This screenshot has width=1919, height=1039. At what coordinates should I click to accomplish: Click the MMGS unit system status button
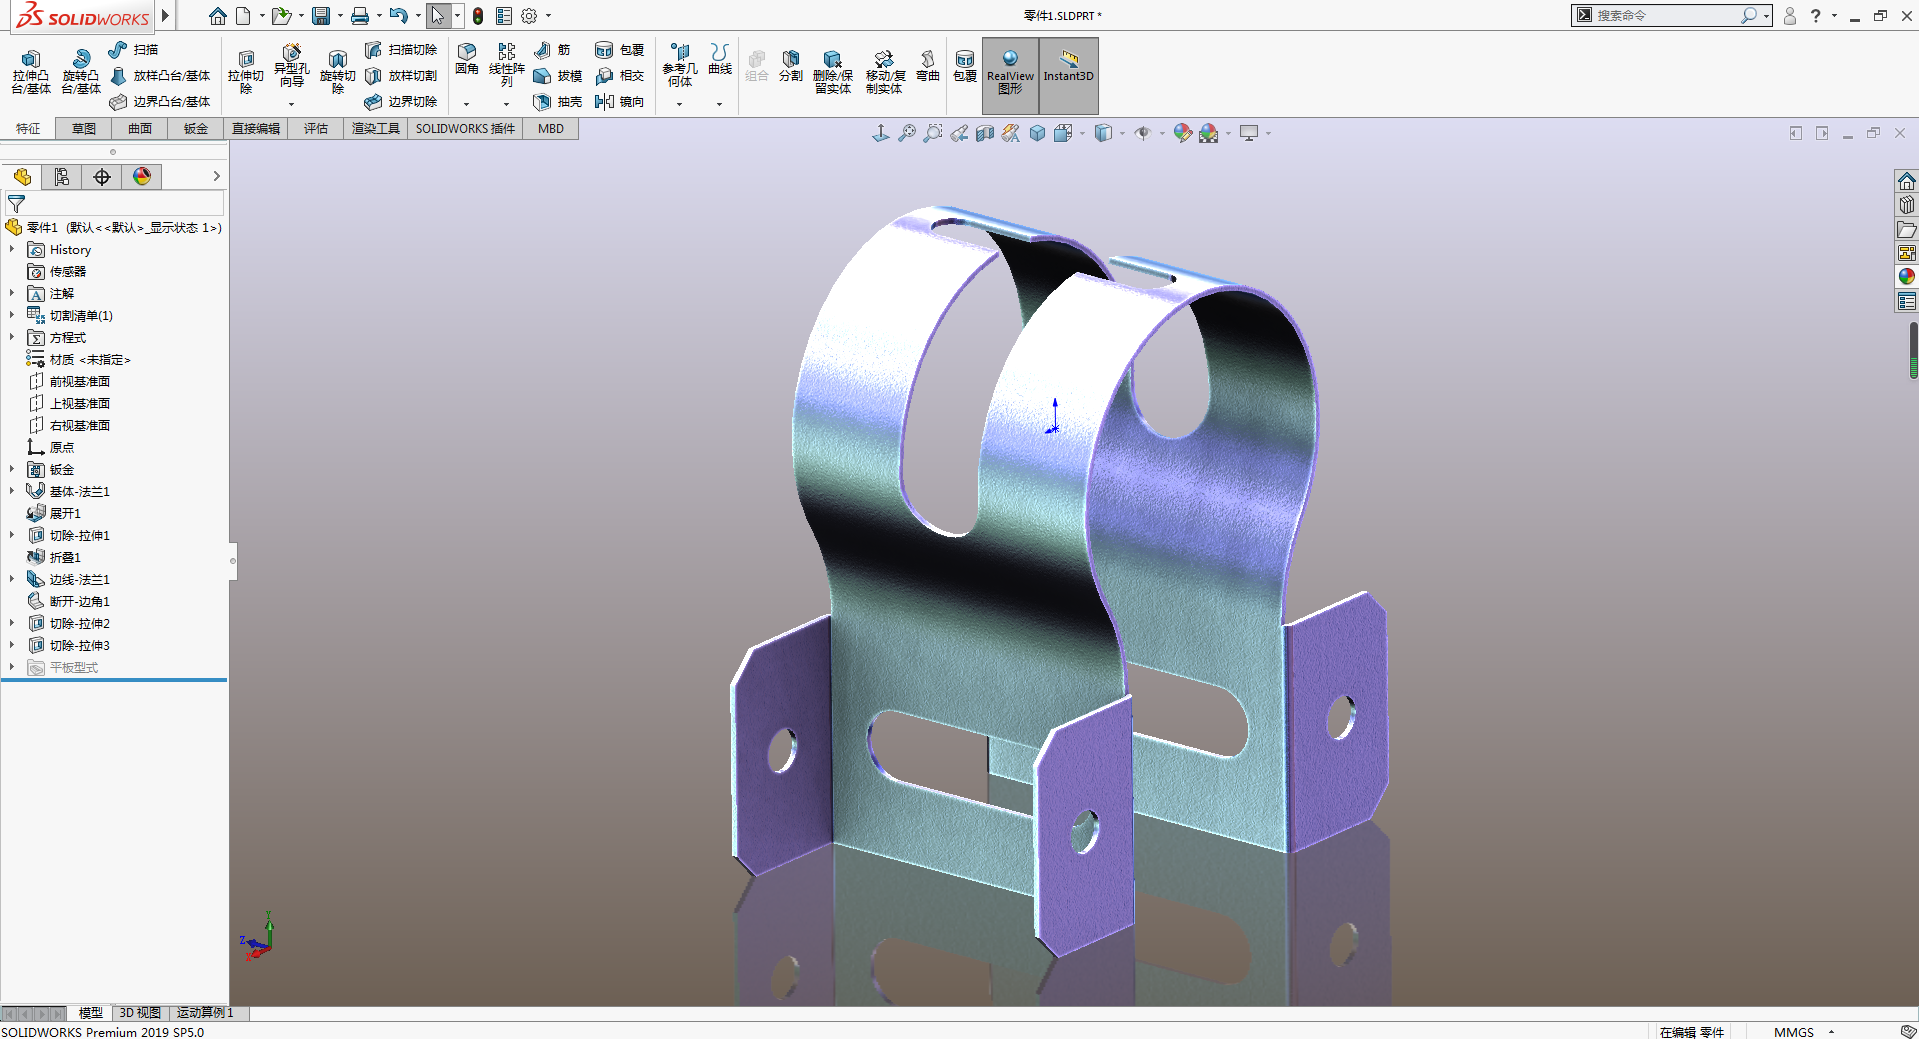(x=1794, y=1032)
